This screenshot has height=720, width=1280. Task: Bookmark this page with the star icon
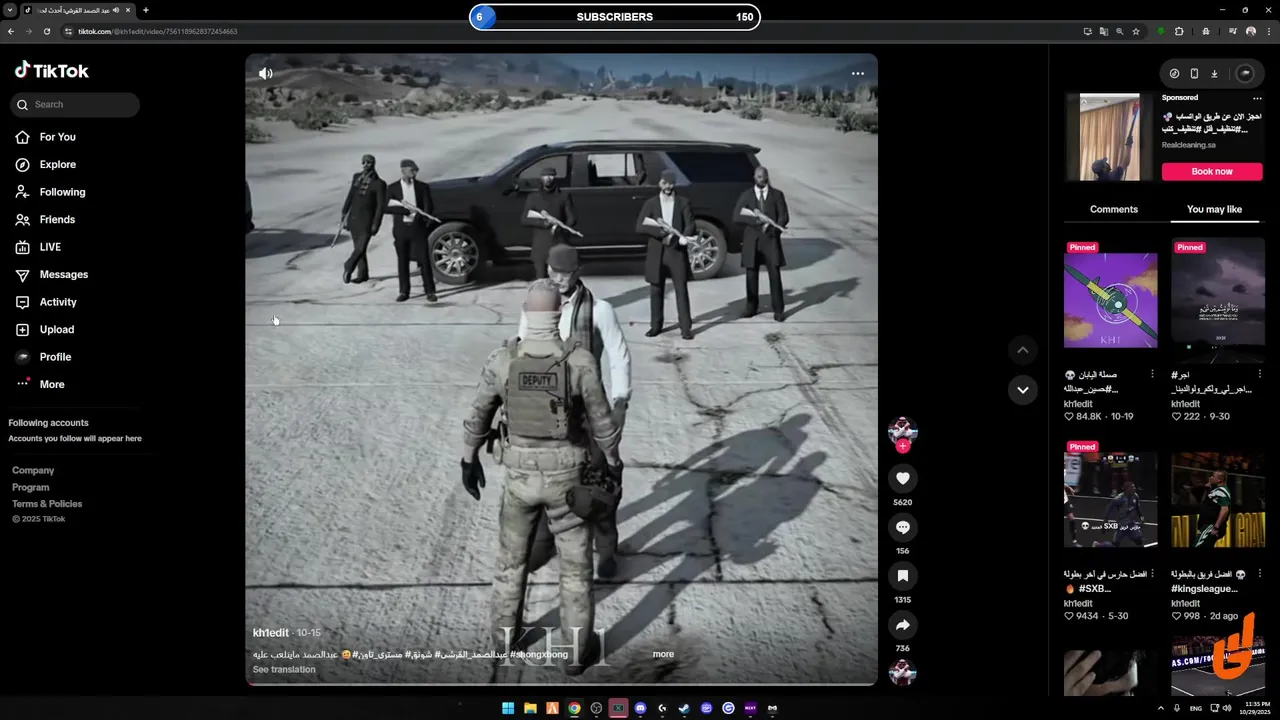click(x=1136, y=31)
